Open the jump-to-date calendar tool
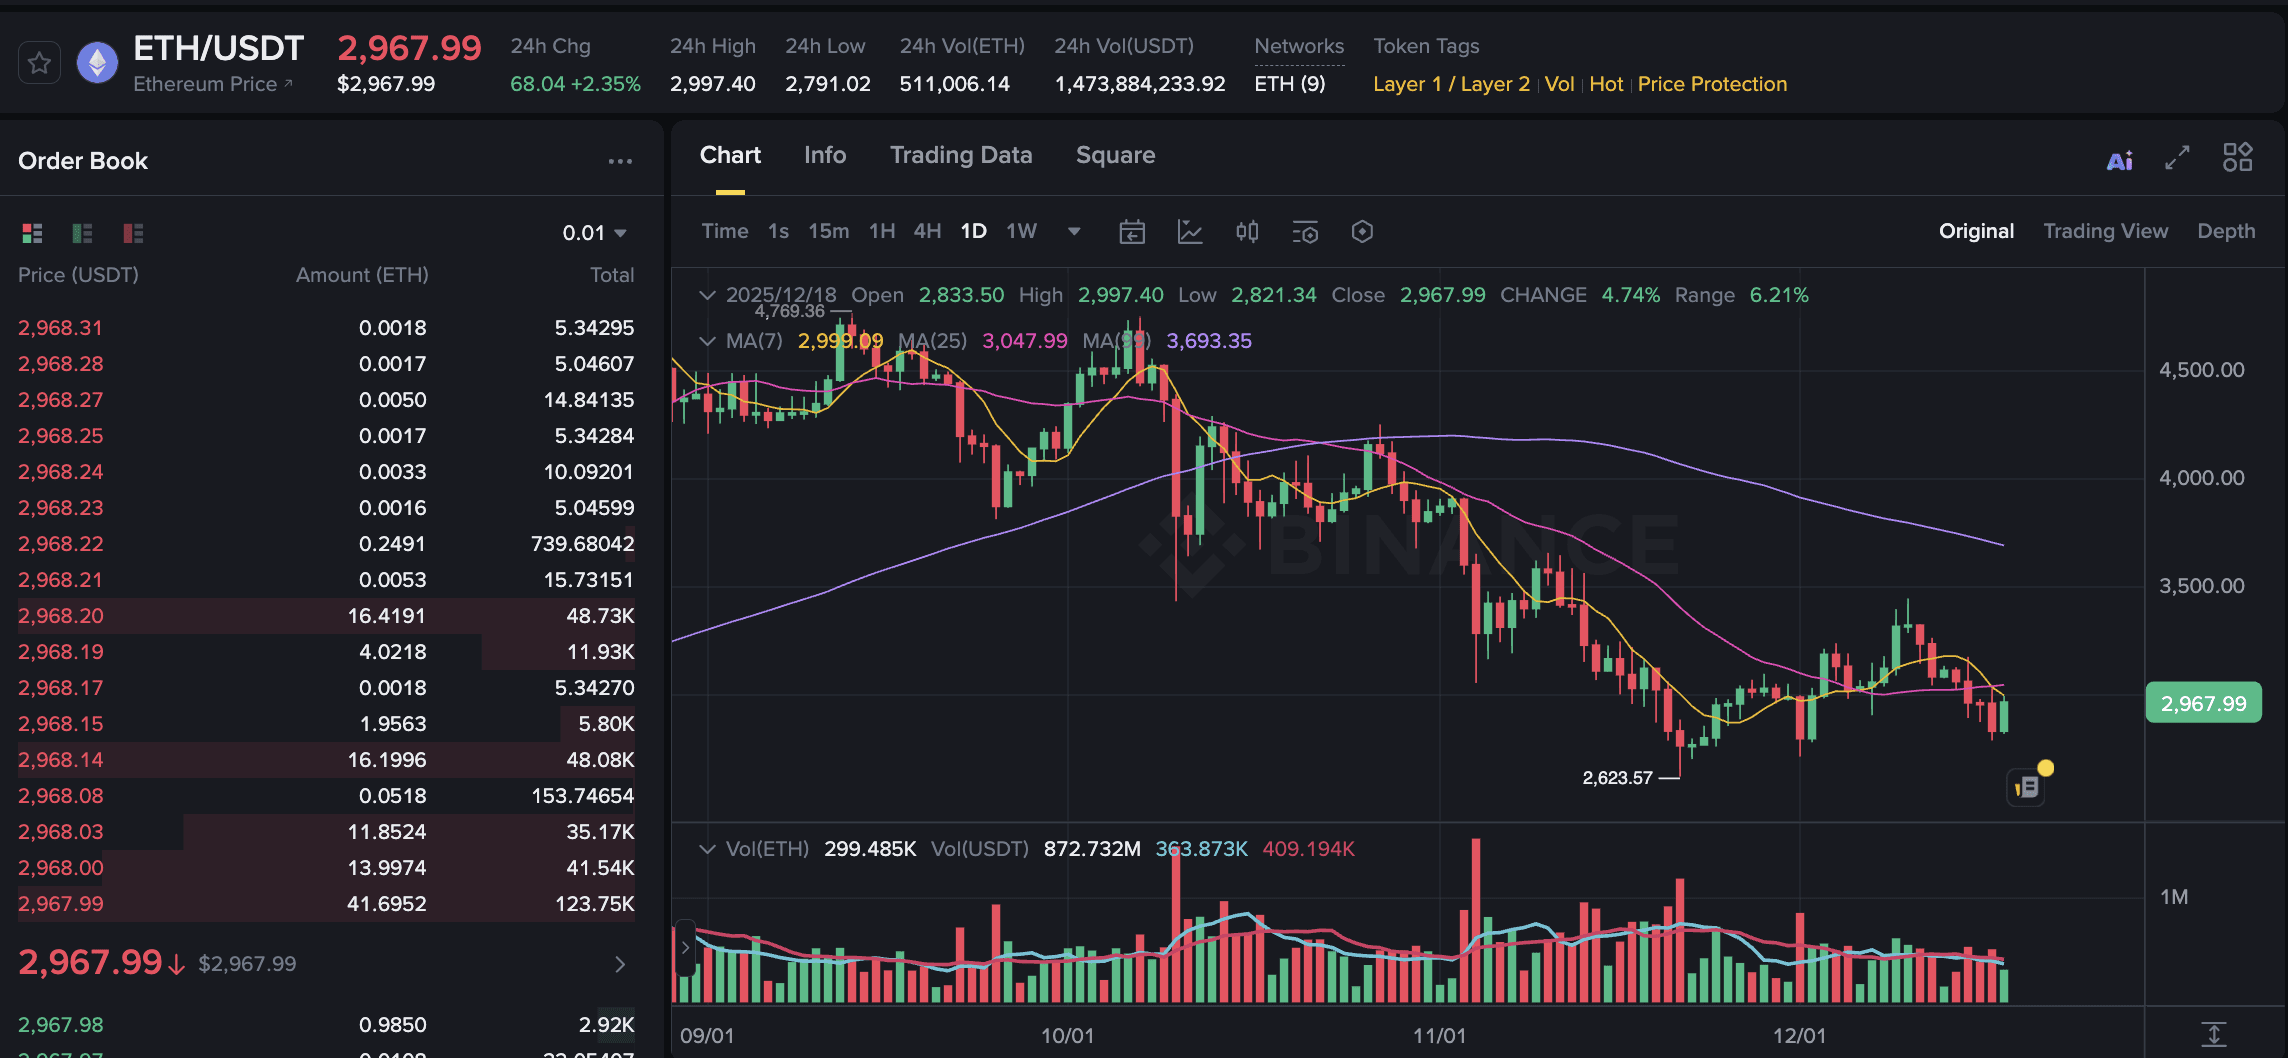Viewport: 2288px width, 1058px height. (x=1131, y=231)
